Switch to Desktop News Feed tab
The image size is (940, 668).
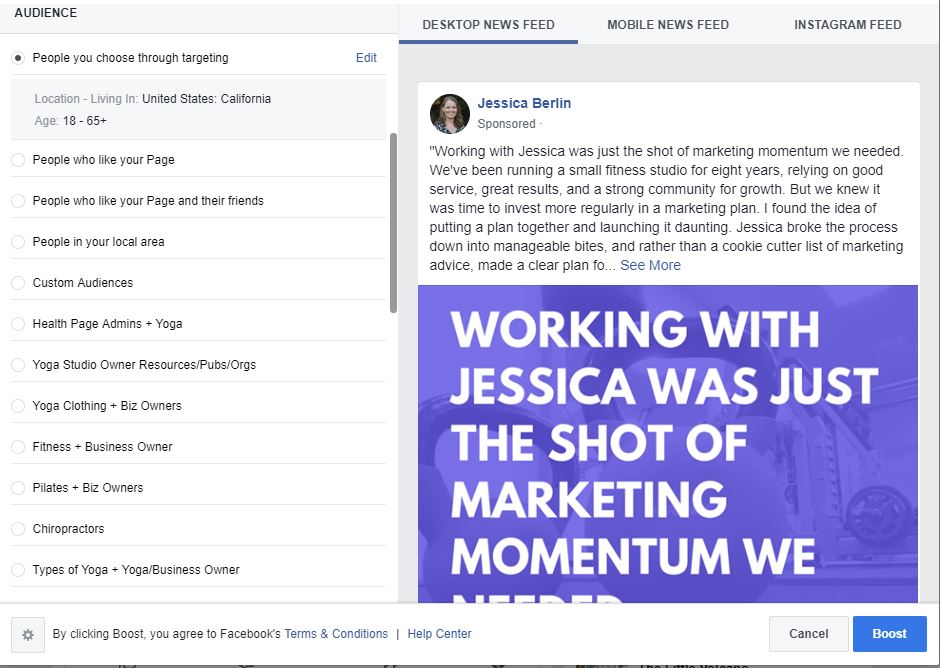(489, 25)
